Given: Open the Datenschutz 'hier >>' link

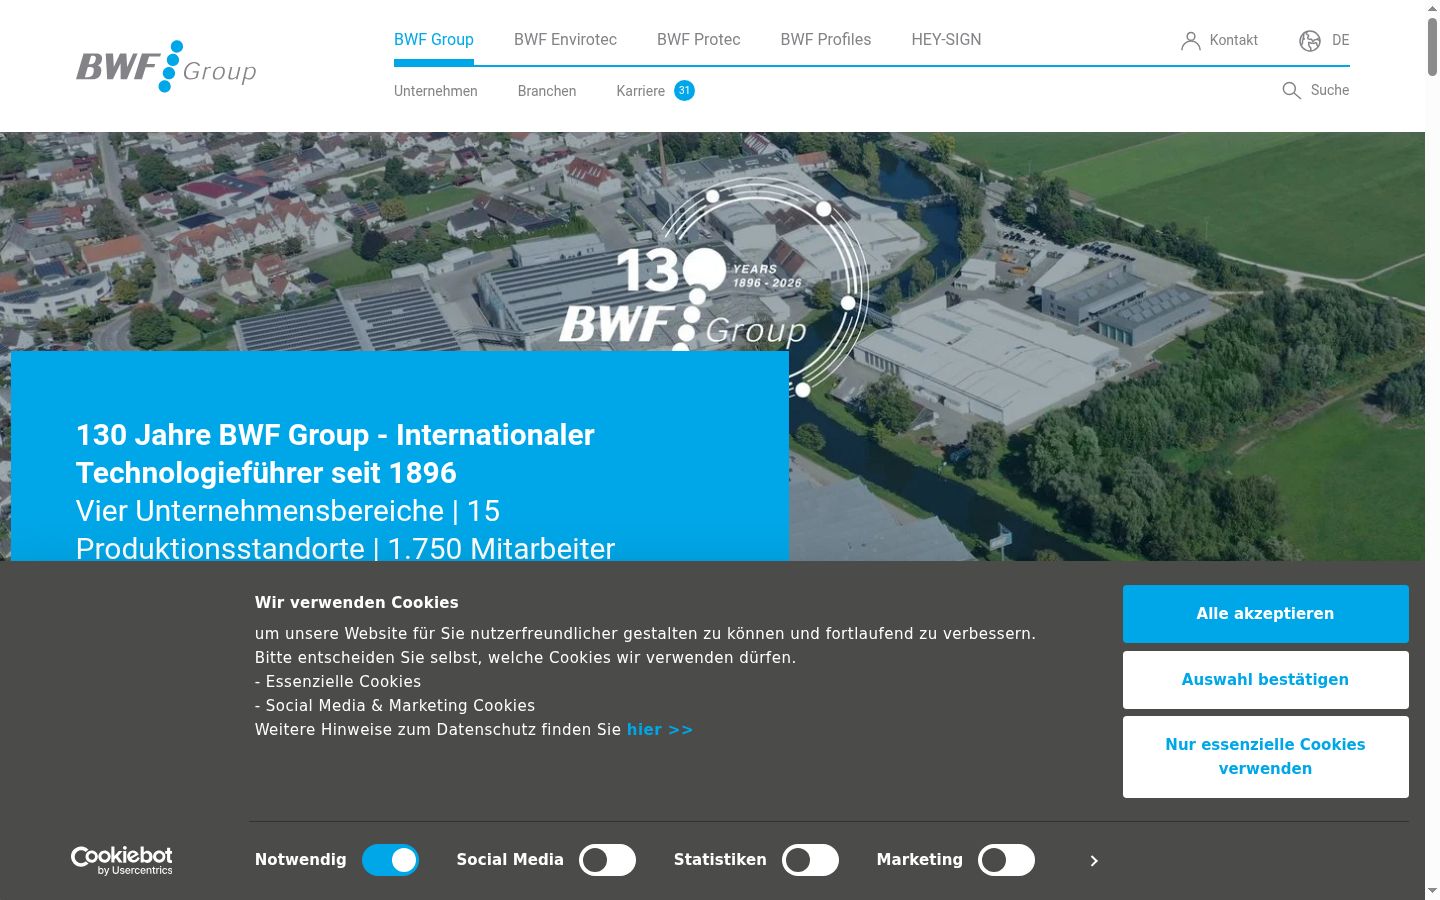Looking at the screenshot, I should click(x=660, y=730).
